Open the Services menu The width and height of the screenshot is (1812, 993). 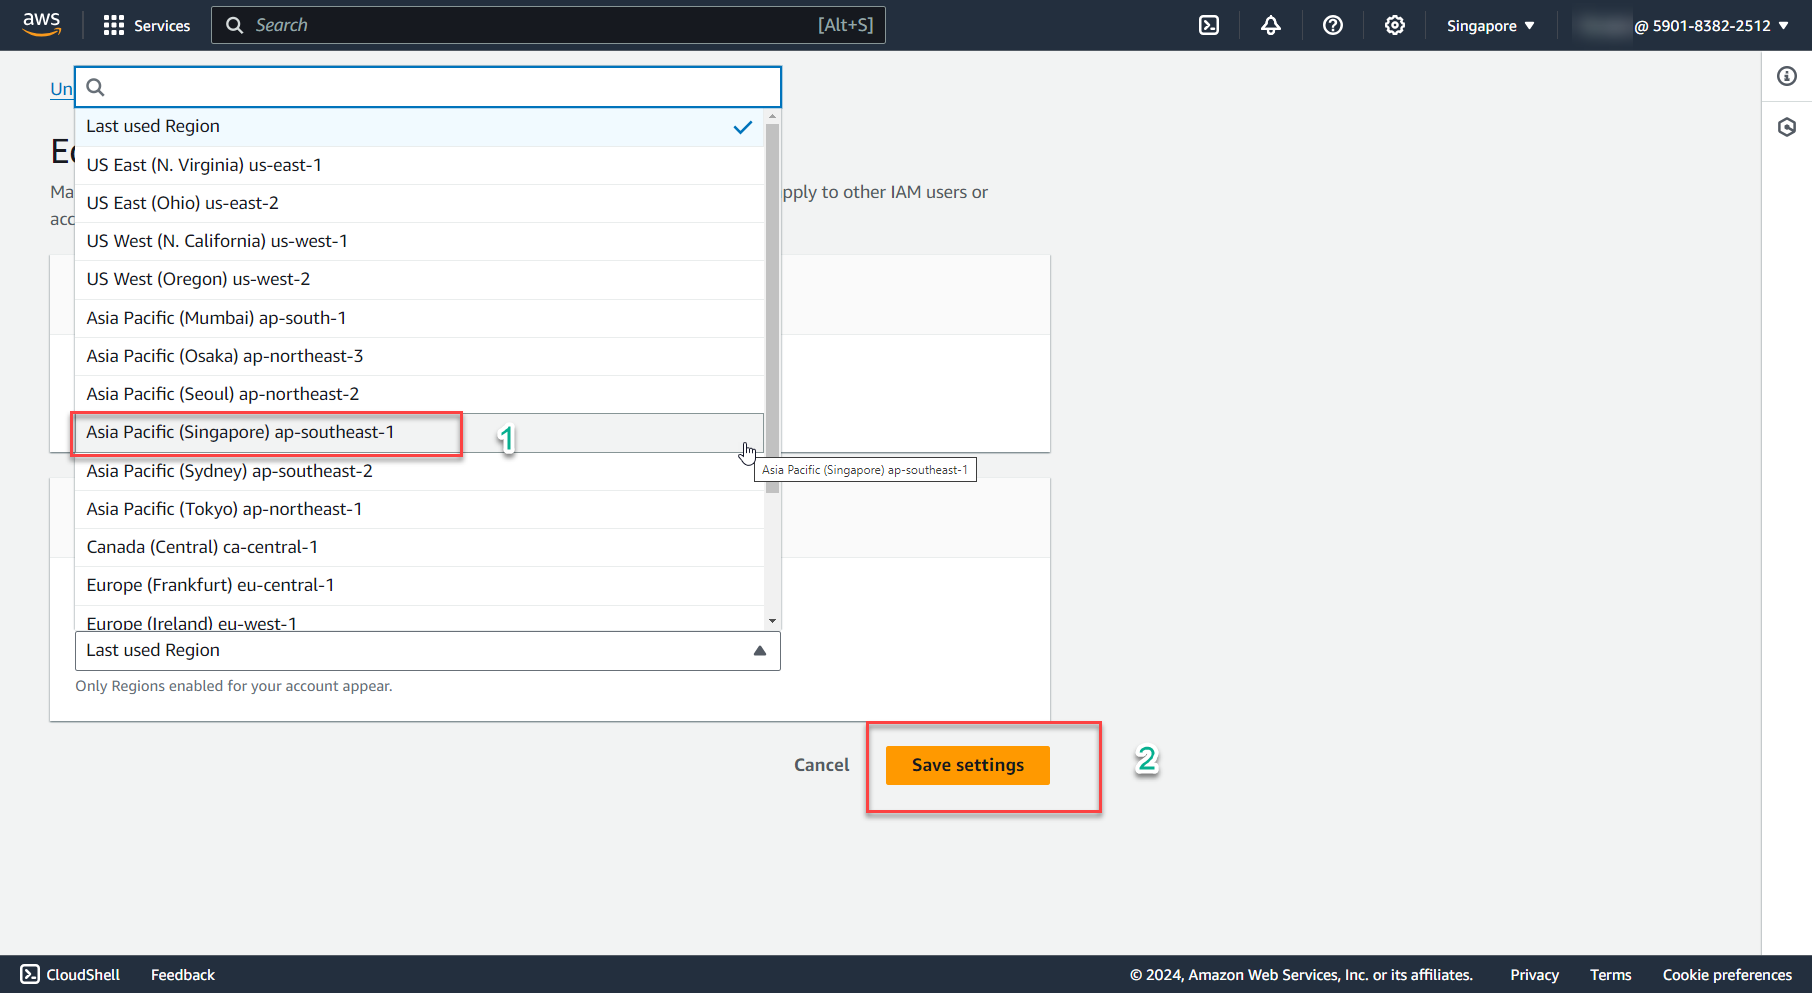pos(146,25)
